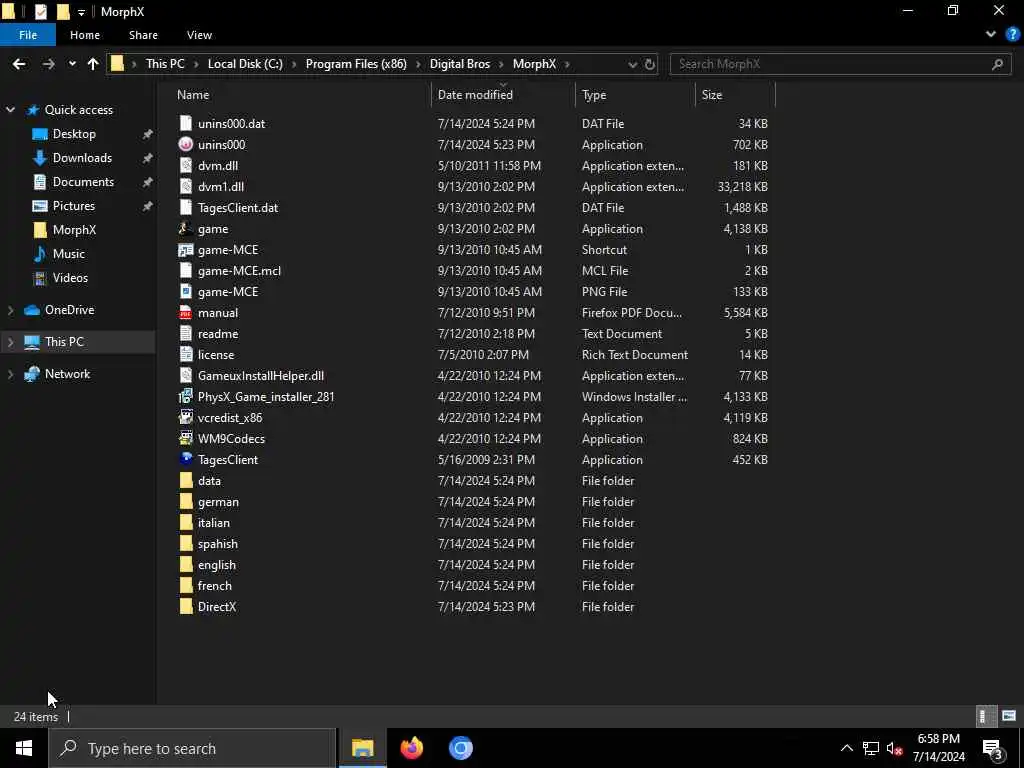Expand the Network tree node
Image resolution: width=1024 pixels, height=768 pixels.
[x=10, y=374]
